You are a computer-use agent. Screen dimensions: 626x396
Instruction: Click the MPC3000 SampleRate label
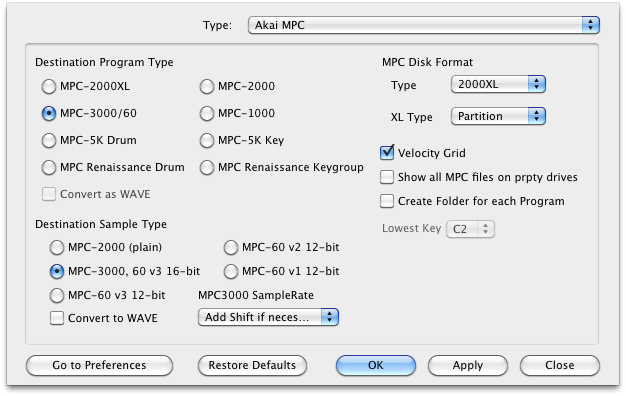256,295
